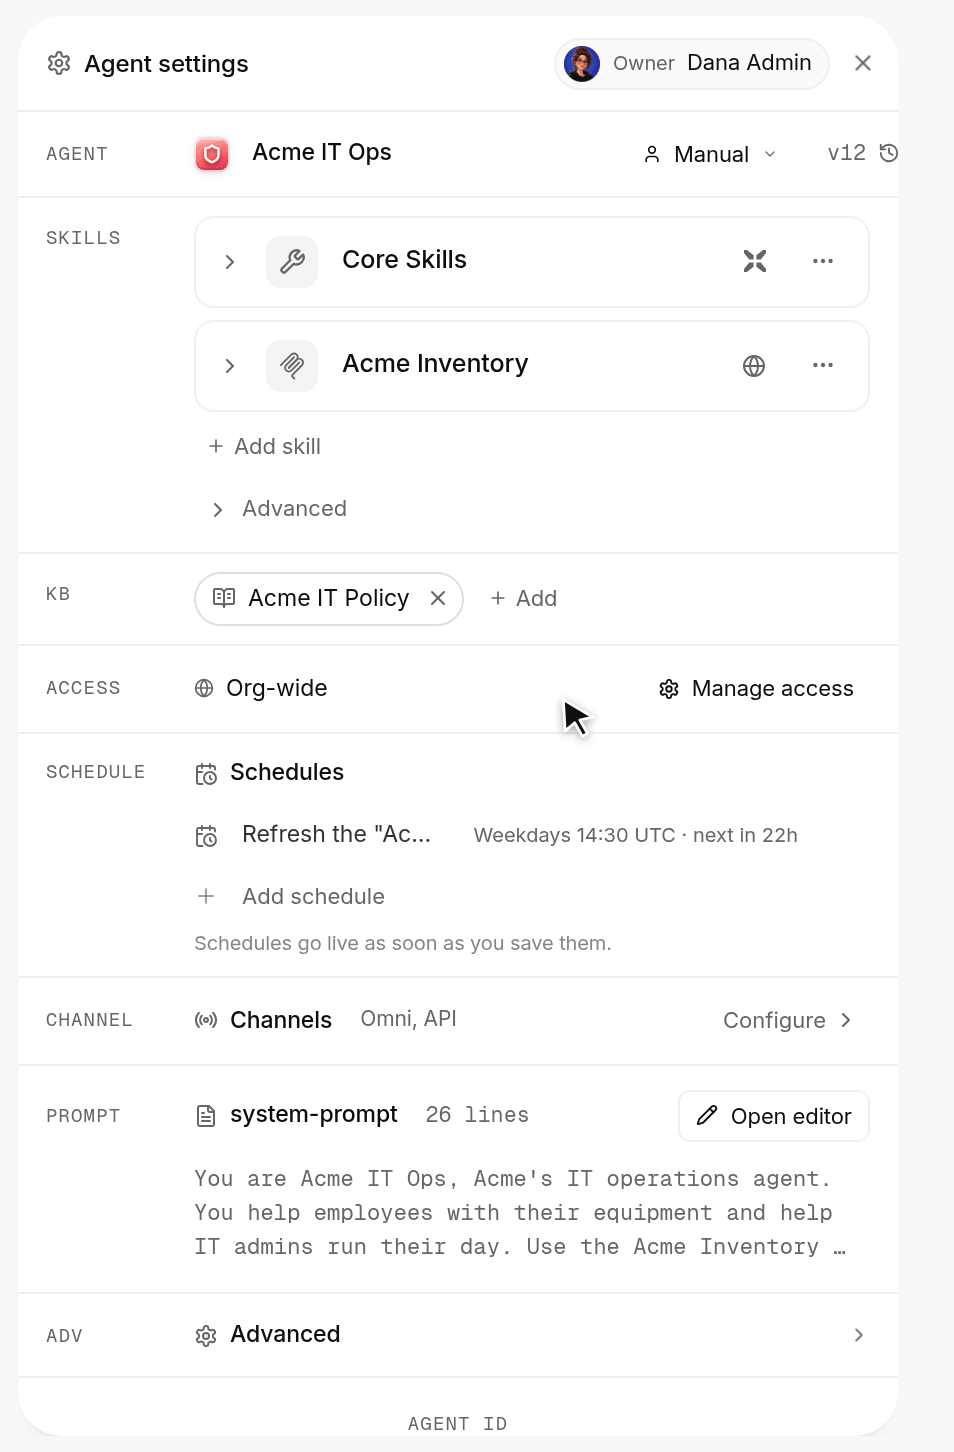The image size is (954, 1452).
Task: Open the Advanced settings row
Action: (458, 1335)
